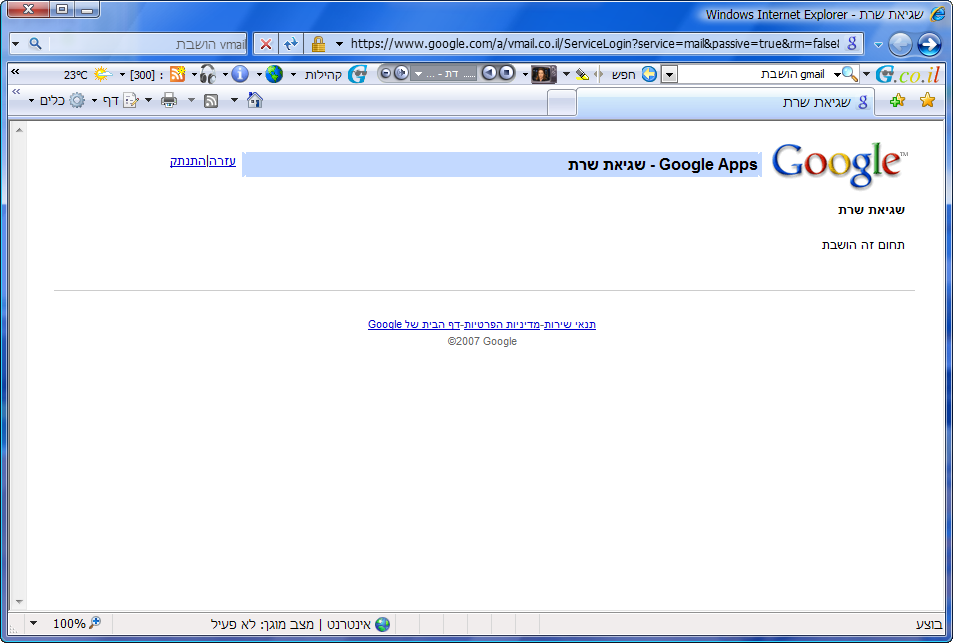
Task: Click the Home house icon
Action: click(255, 100)
